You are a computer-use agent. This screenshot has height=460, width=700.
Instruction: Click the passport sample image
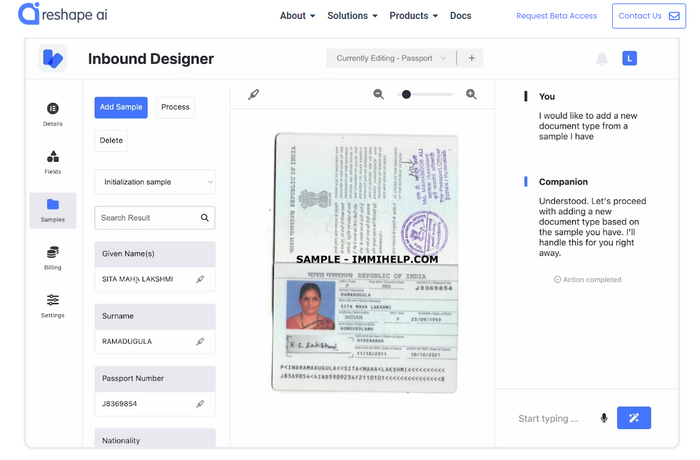pyautogui.click(x=366, y=263)
